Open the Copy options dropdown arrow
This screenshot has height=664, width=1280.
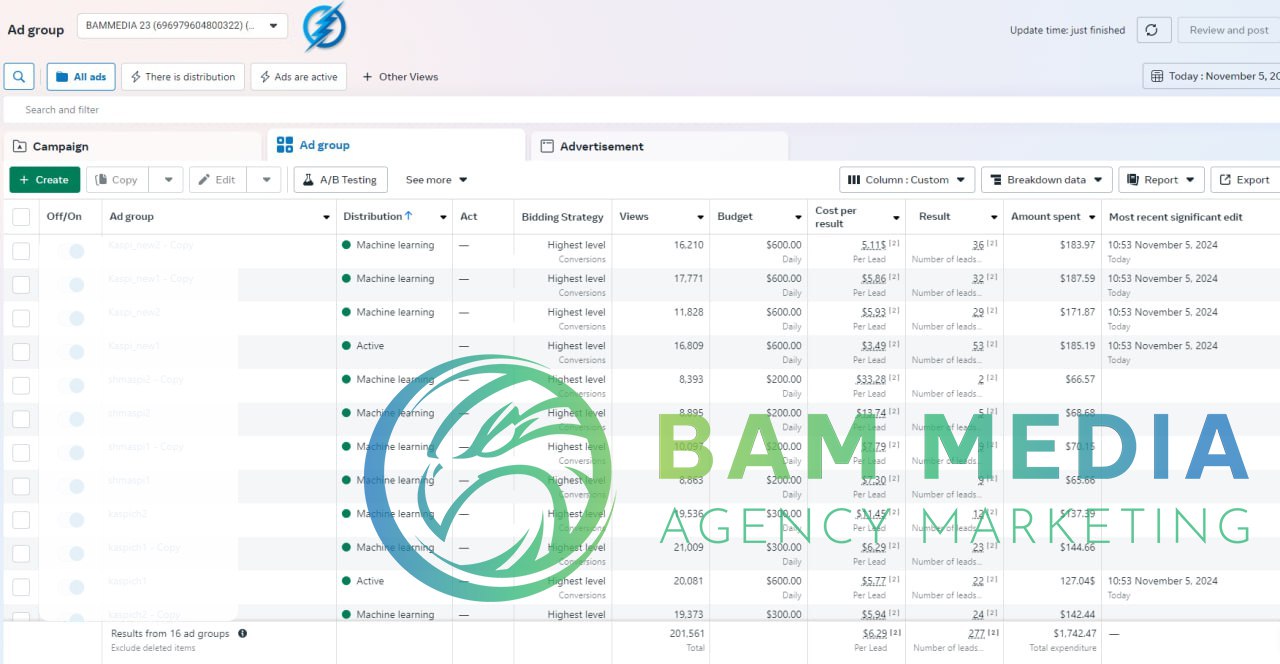(x=167, y=180)
